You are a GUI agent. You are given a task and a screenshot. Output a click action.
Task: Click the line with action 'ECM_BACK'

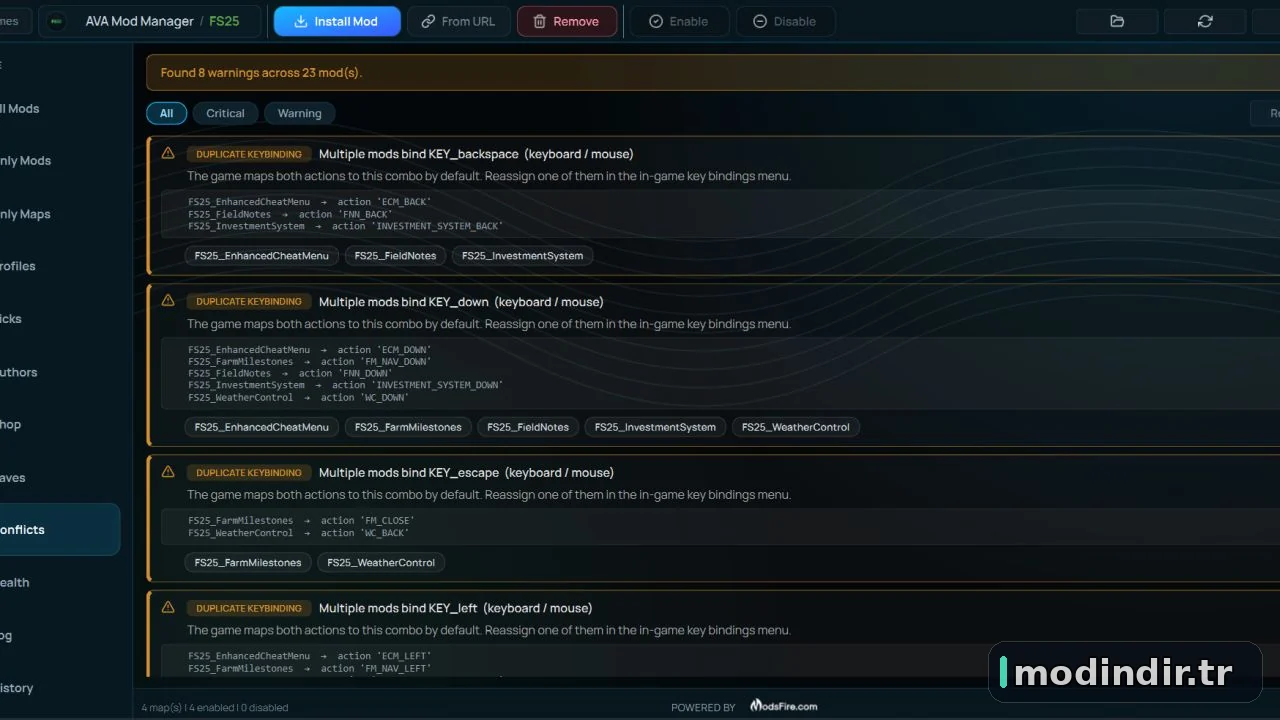coord(310,202)
